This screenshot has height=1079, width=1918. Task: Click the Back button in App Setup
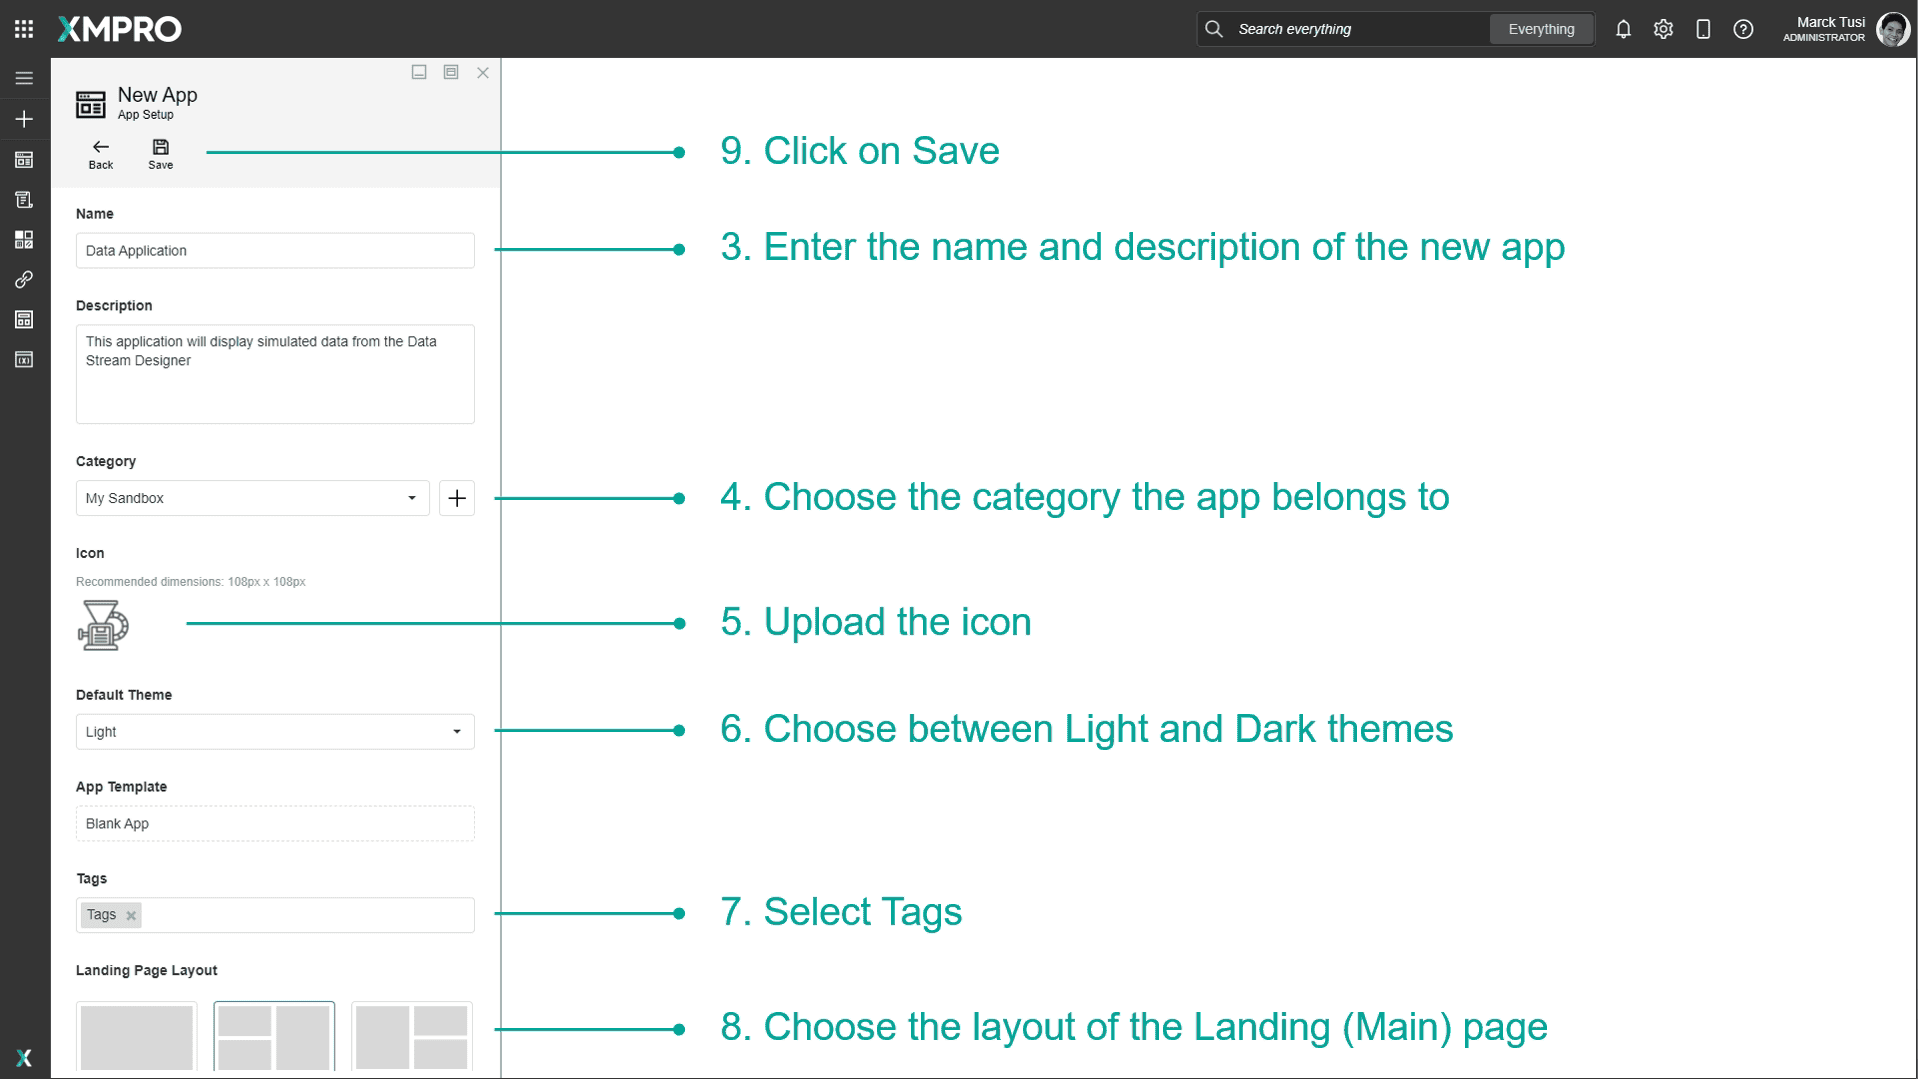click(100, 153)
